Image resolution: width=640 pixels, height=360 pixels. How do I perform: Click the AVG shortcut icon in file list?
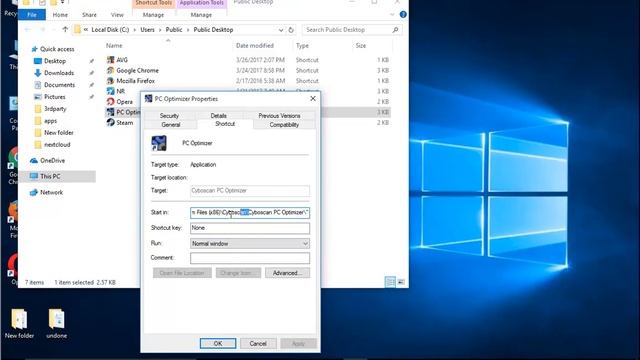click(110, 60)
